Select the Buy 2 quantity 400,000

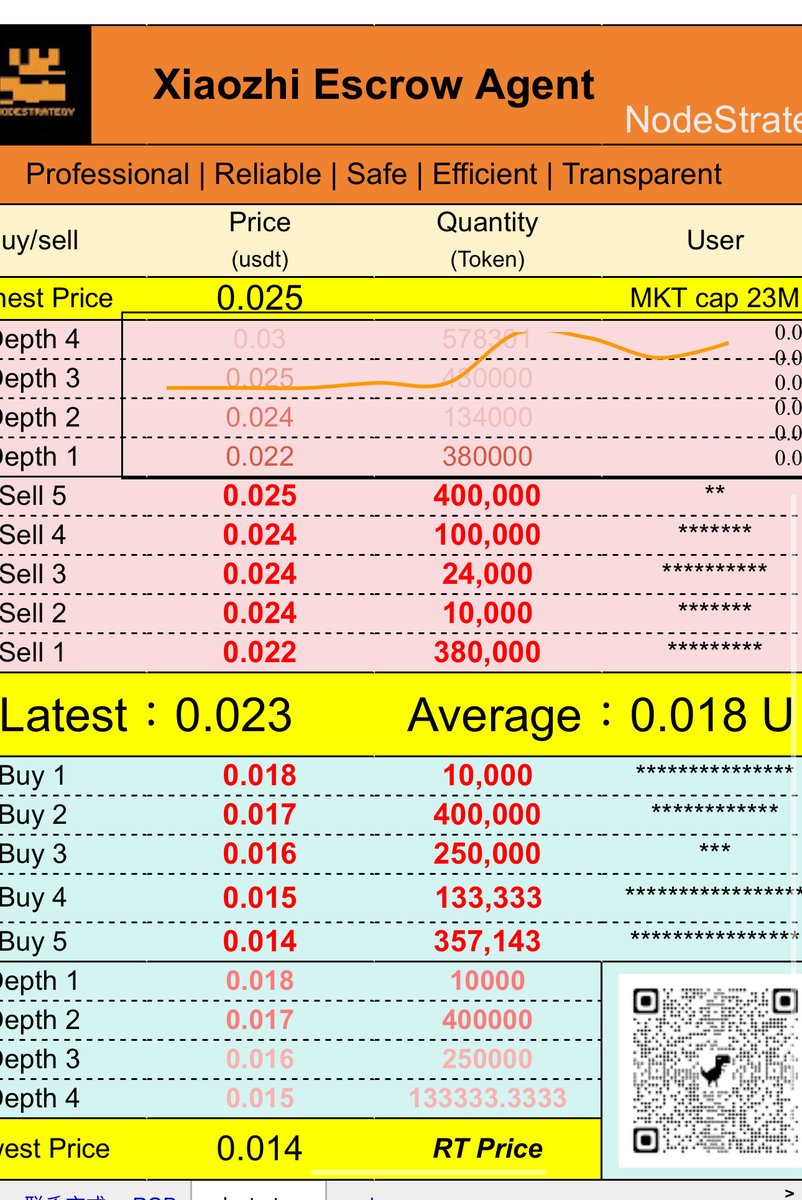tap(487, 815)
